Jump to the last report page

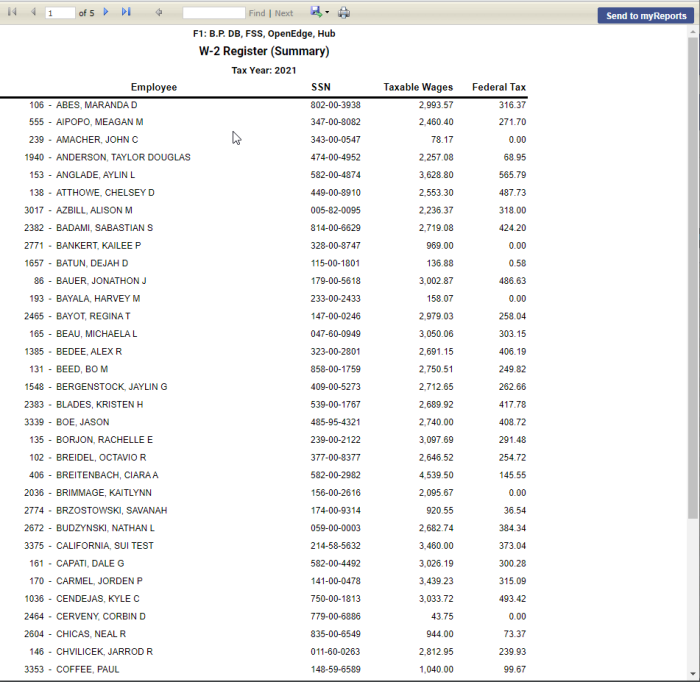(126, 13)
